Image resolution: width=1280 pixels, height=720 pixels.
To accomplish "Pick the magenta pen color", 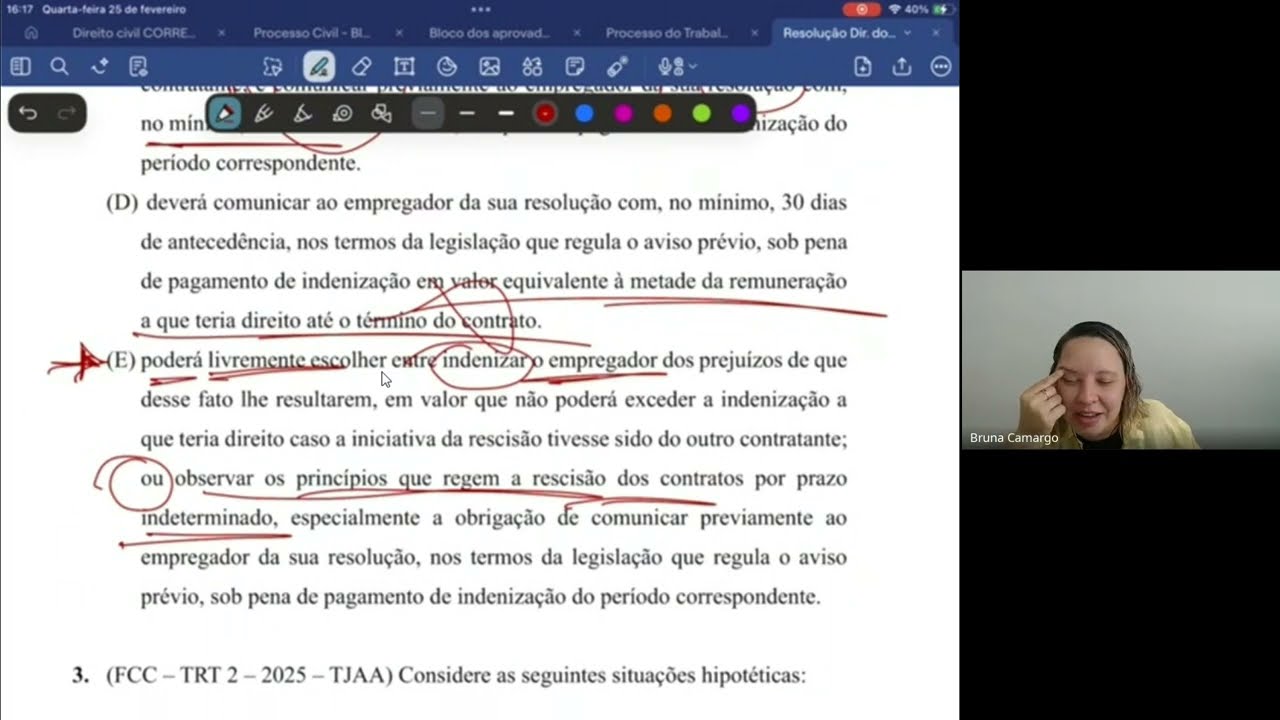I will point(623,113).
